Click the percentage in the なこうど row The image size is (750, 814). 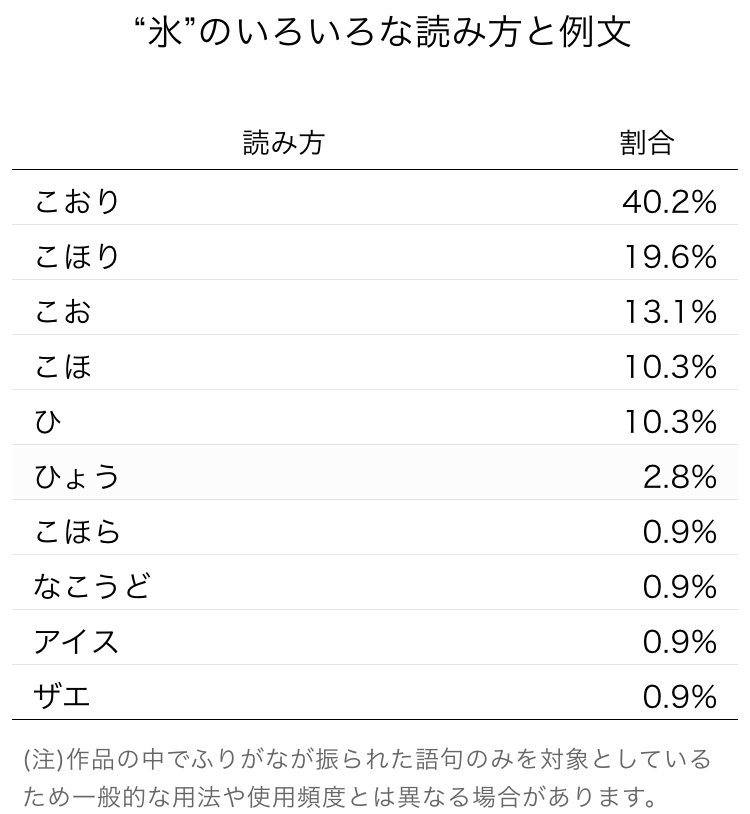click(680, 587)
